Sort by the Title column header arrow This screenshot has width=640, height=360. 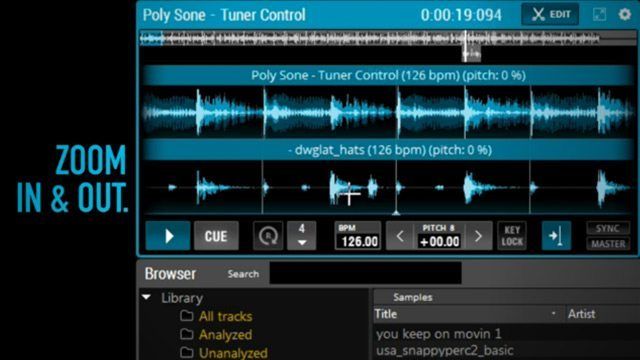coord(553,313)
